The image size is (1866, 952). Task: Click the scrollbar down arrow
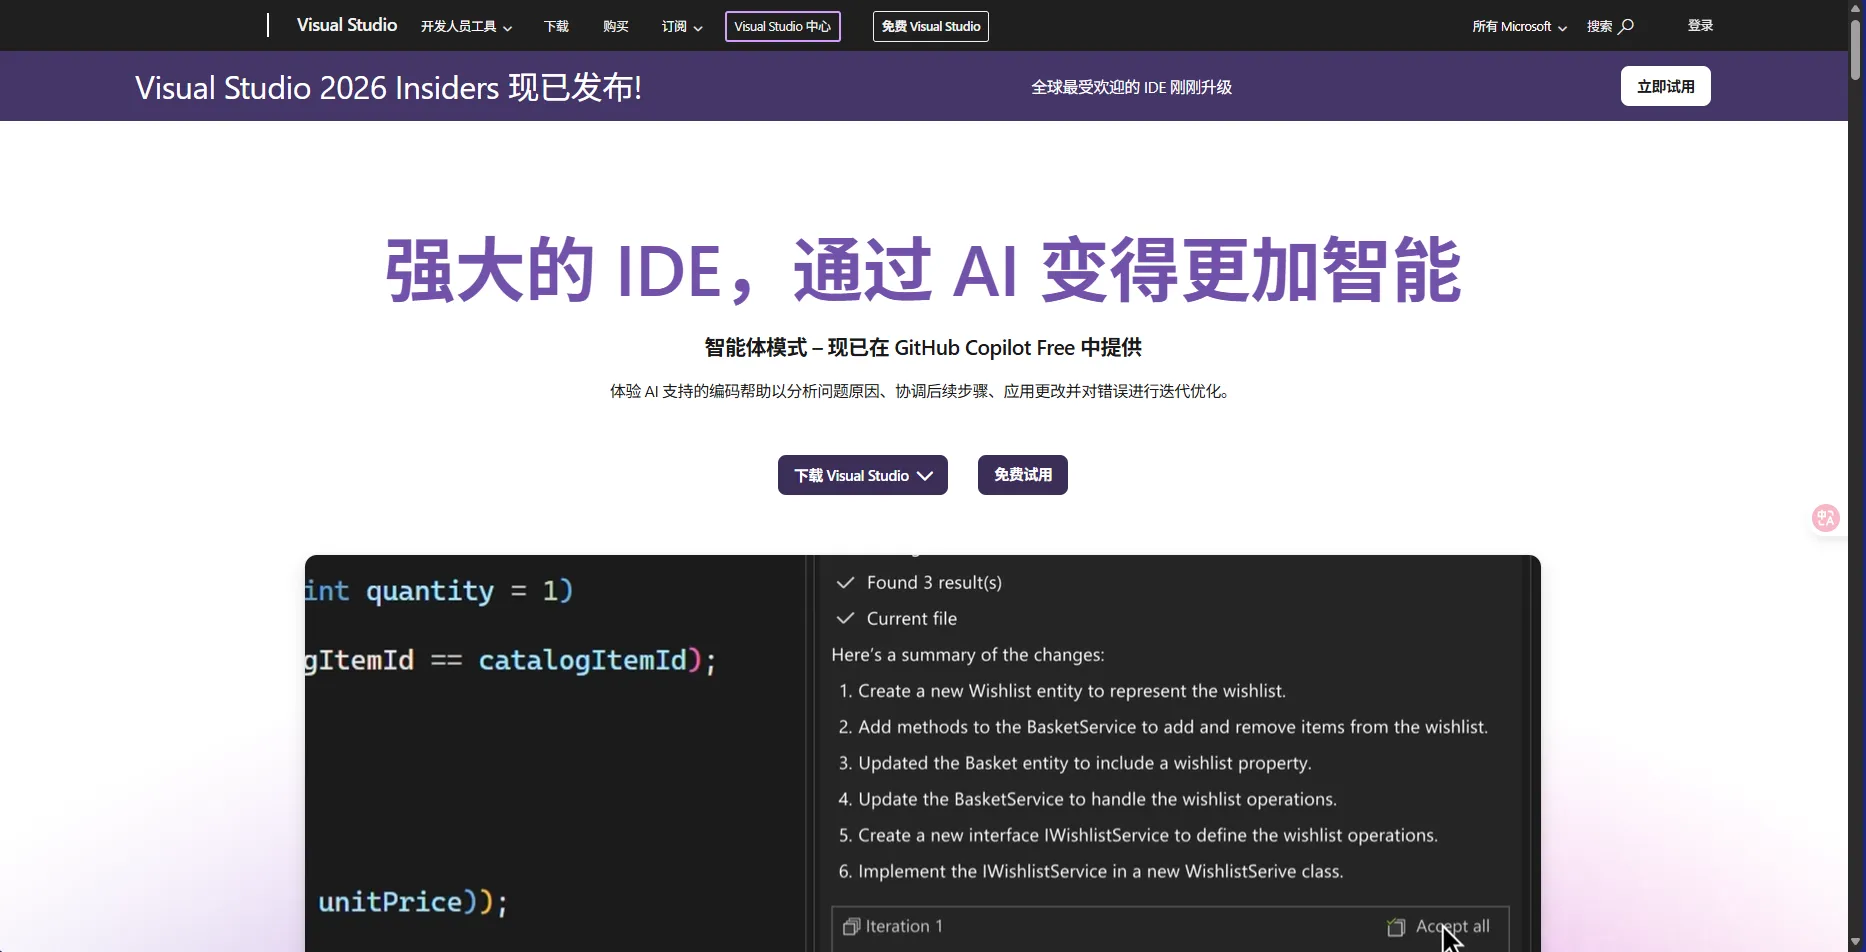1856,943
